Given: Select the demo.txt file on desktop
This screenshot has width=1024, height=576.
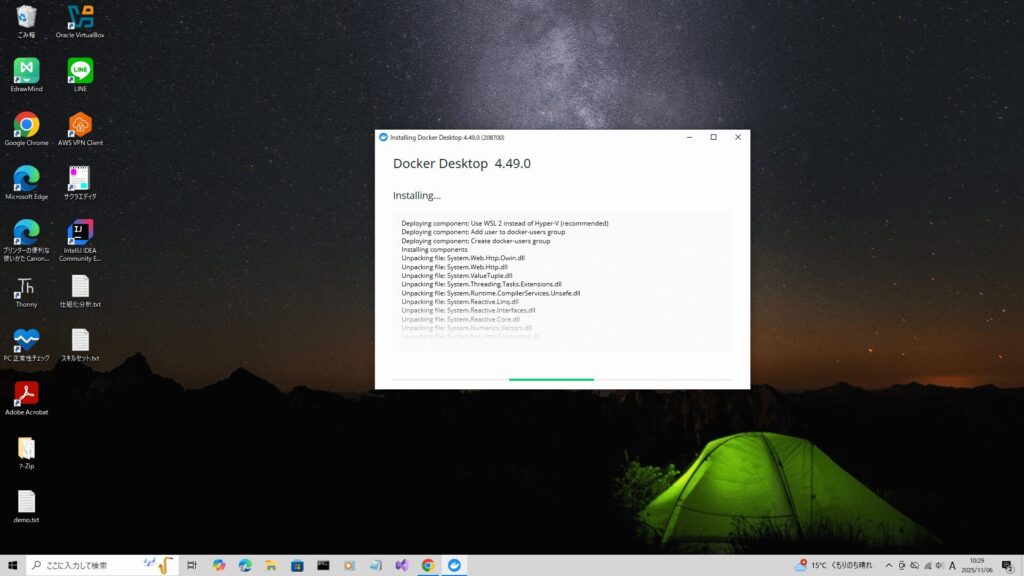Looking at the screenshot, I should pyautogui.click(x=26, y=502).
